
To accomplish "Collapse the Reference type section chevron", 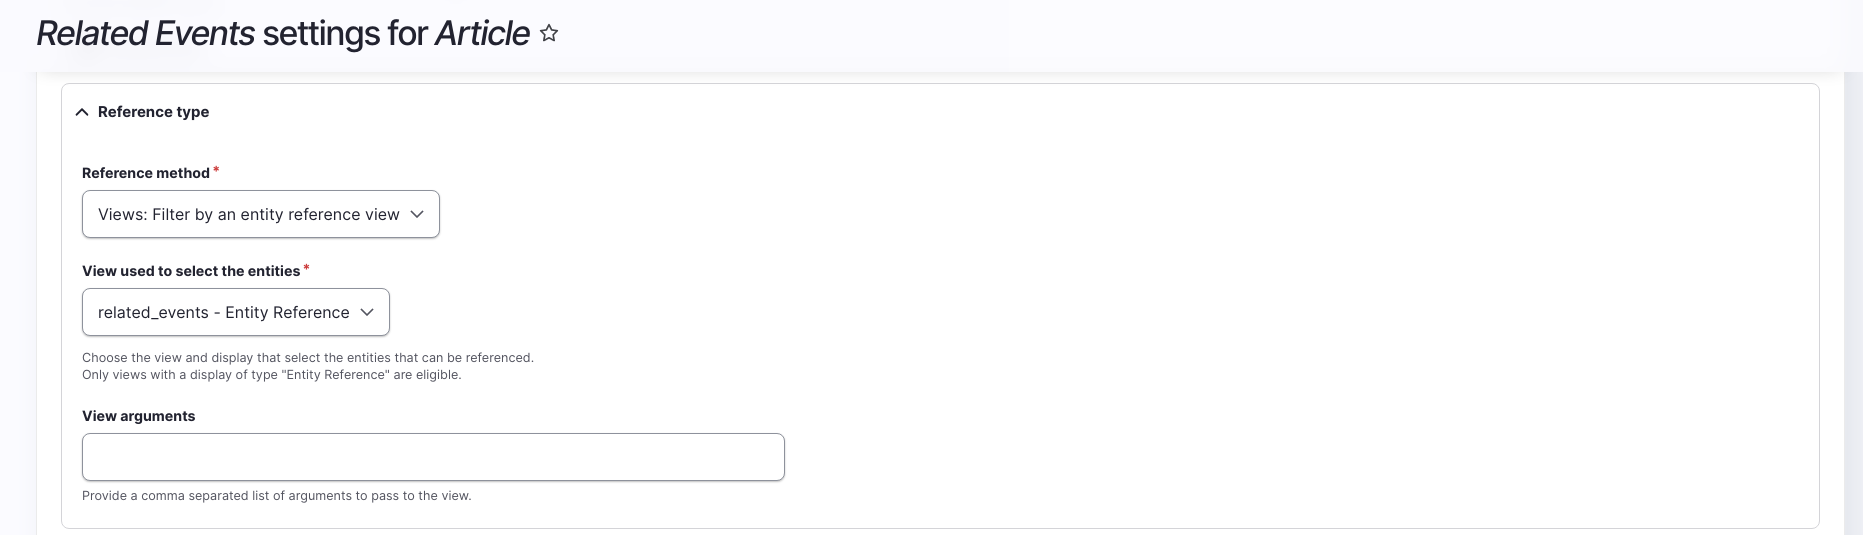I will pos(82,112).
